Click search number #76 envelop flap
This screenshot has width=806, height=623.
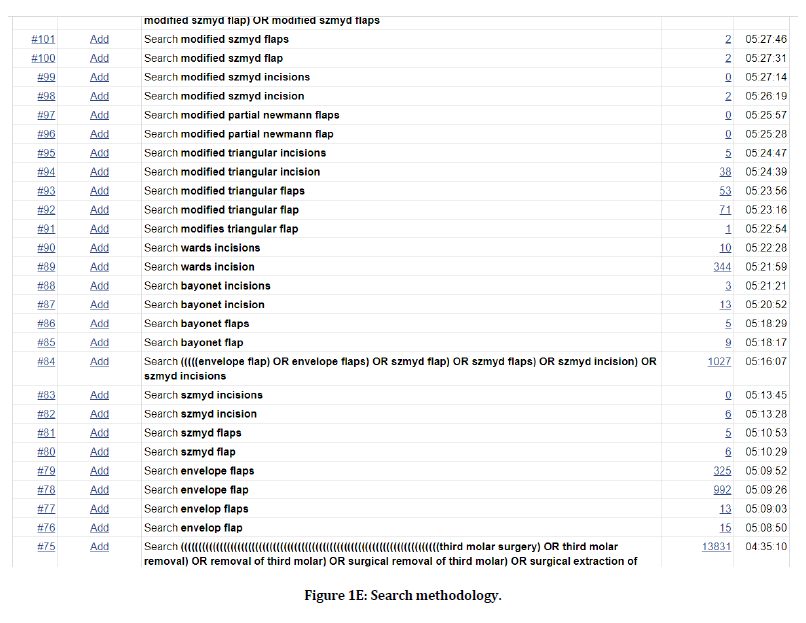[46, 528]
